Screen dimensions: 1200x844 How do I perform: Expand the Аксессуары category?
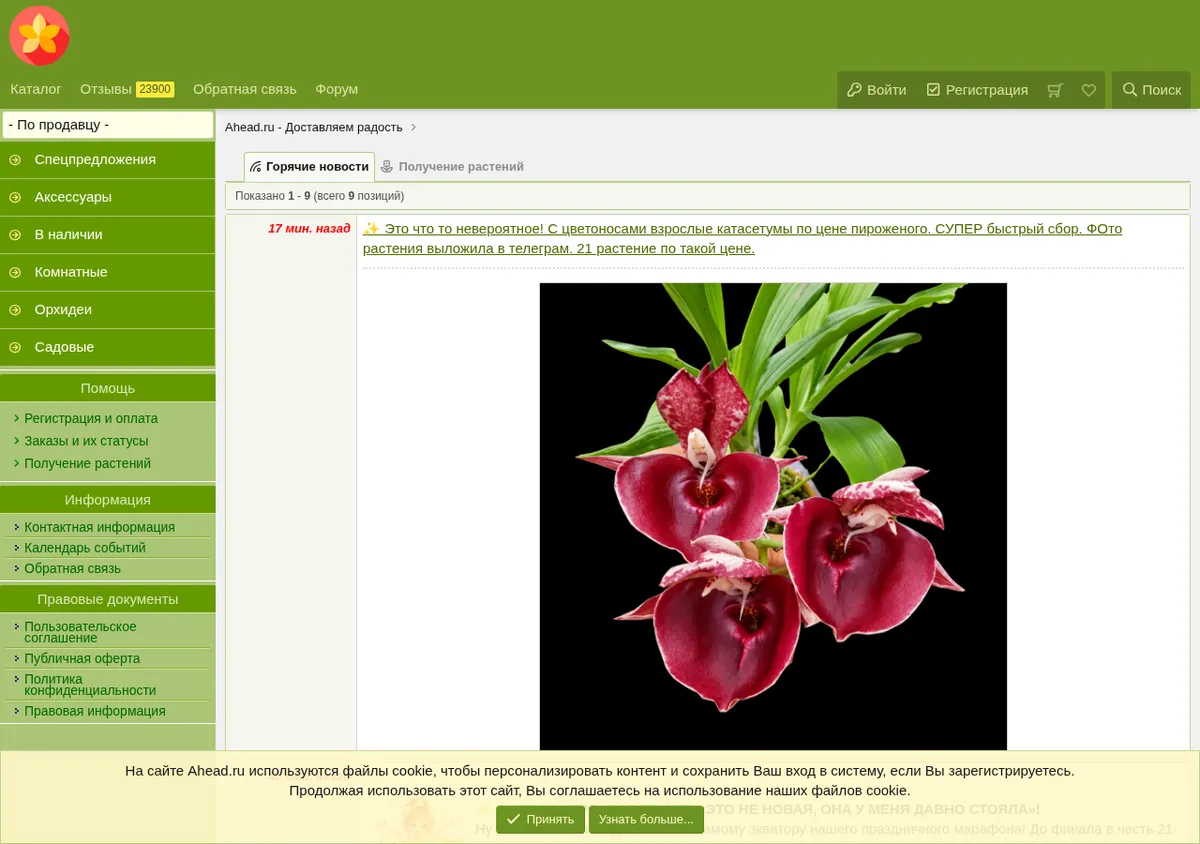(108, 197)
